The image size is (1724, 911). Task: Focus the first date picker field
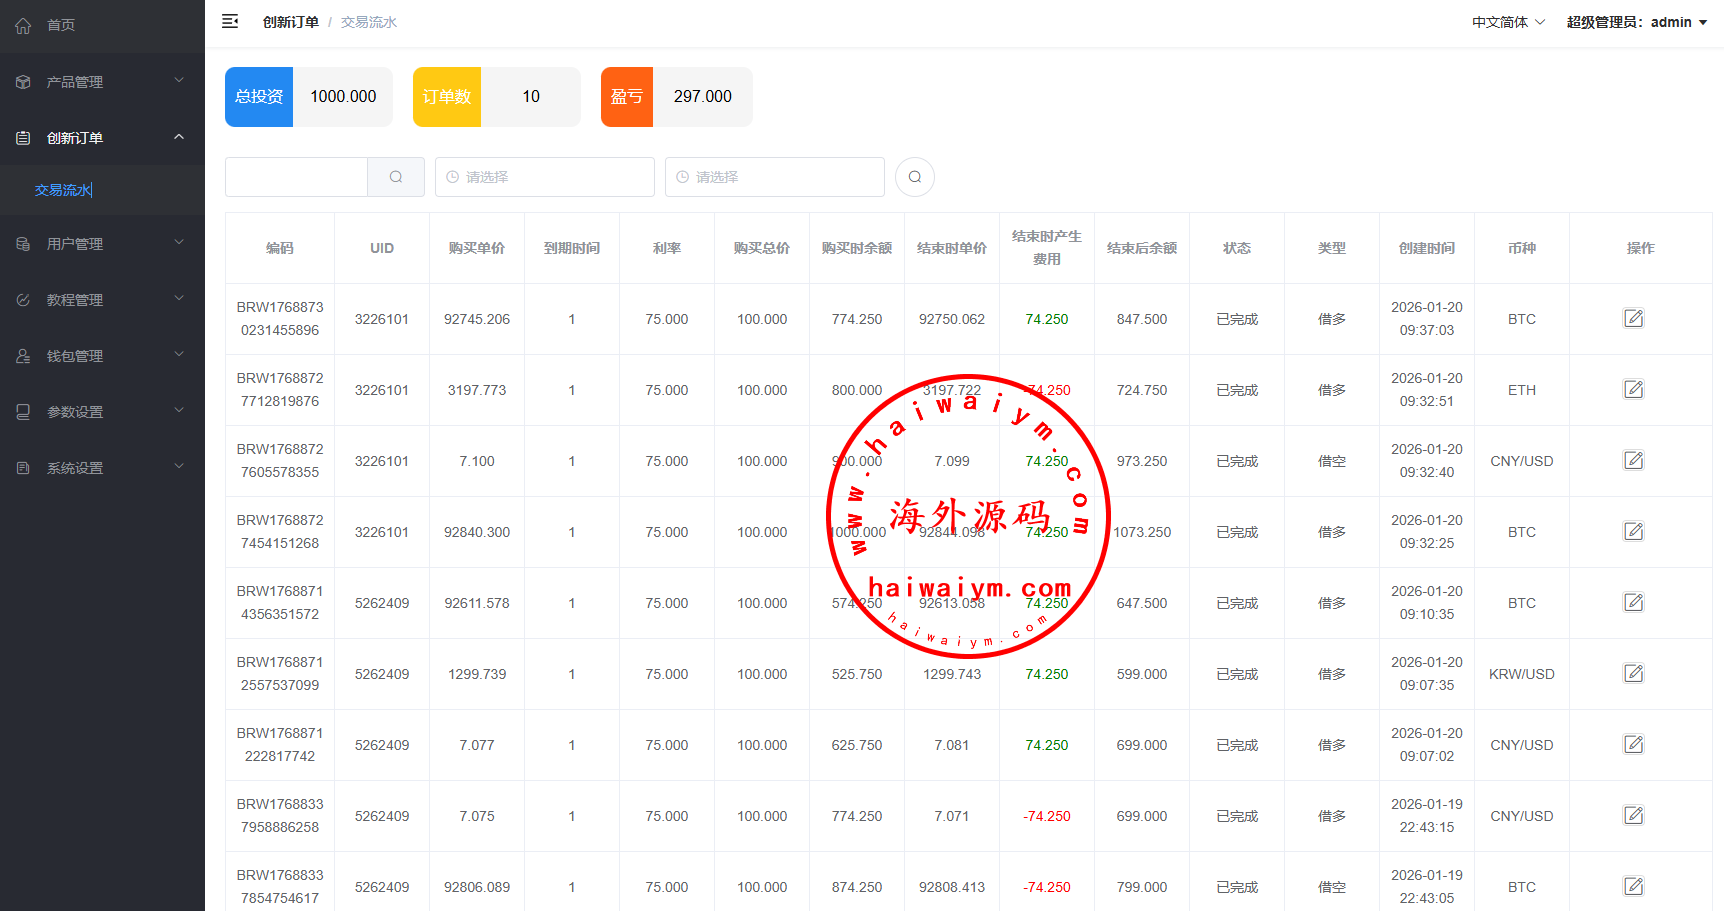(x=545, y=177)
